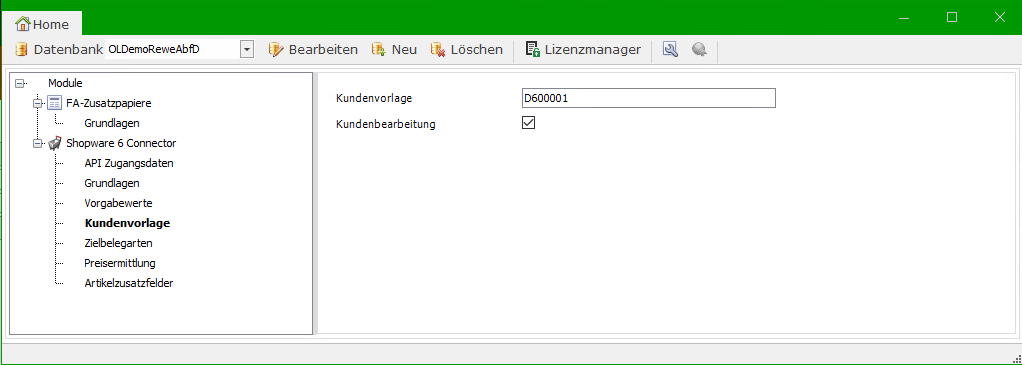
Task: Select Grundlagen under FA-Zusatzpapiere
Action: [x=111, y=123]
